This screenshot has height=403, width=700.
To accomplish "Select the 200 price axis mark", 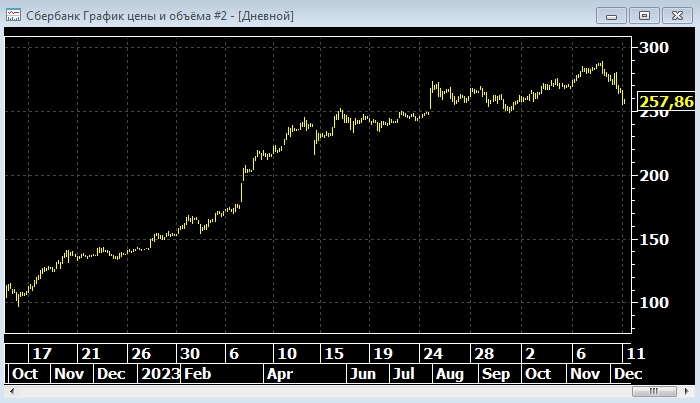I will [x=654, y=175].
